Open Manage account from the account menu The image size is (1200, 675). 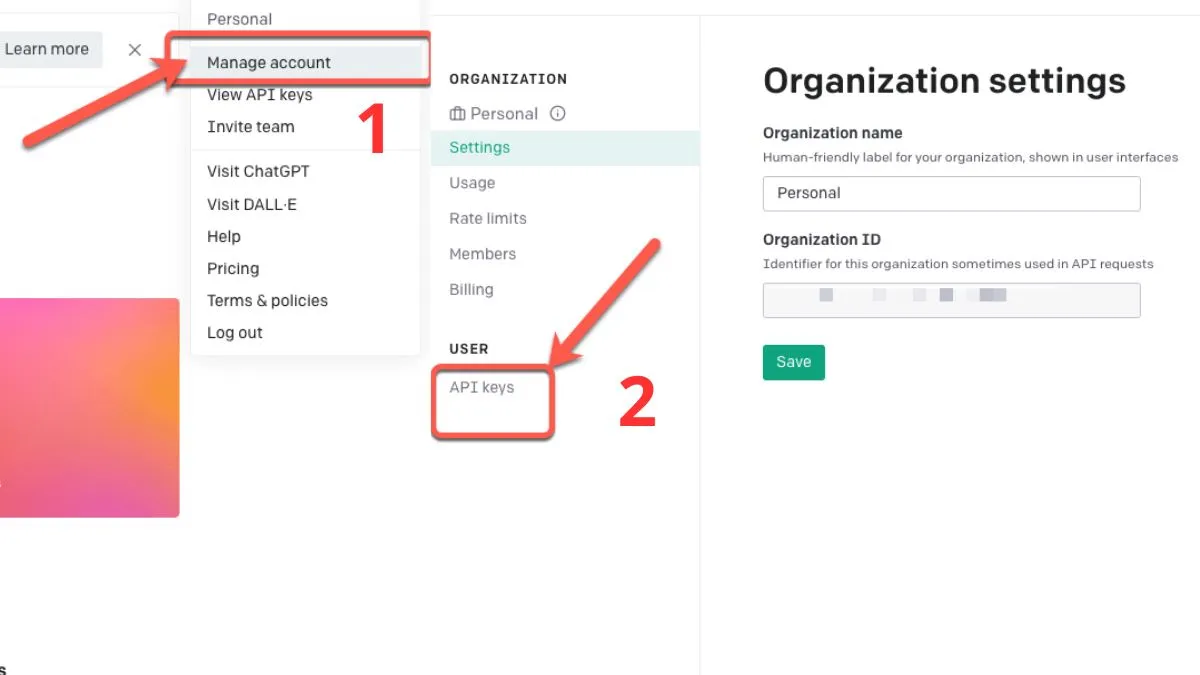pyautogui.click(x=268, y=62)
